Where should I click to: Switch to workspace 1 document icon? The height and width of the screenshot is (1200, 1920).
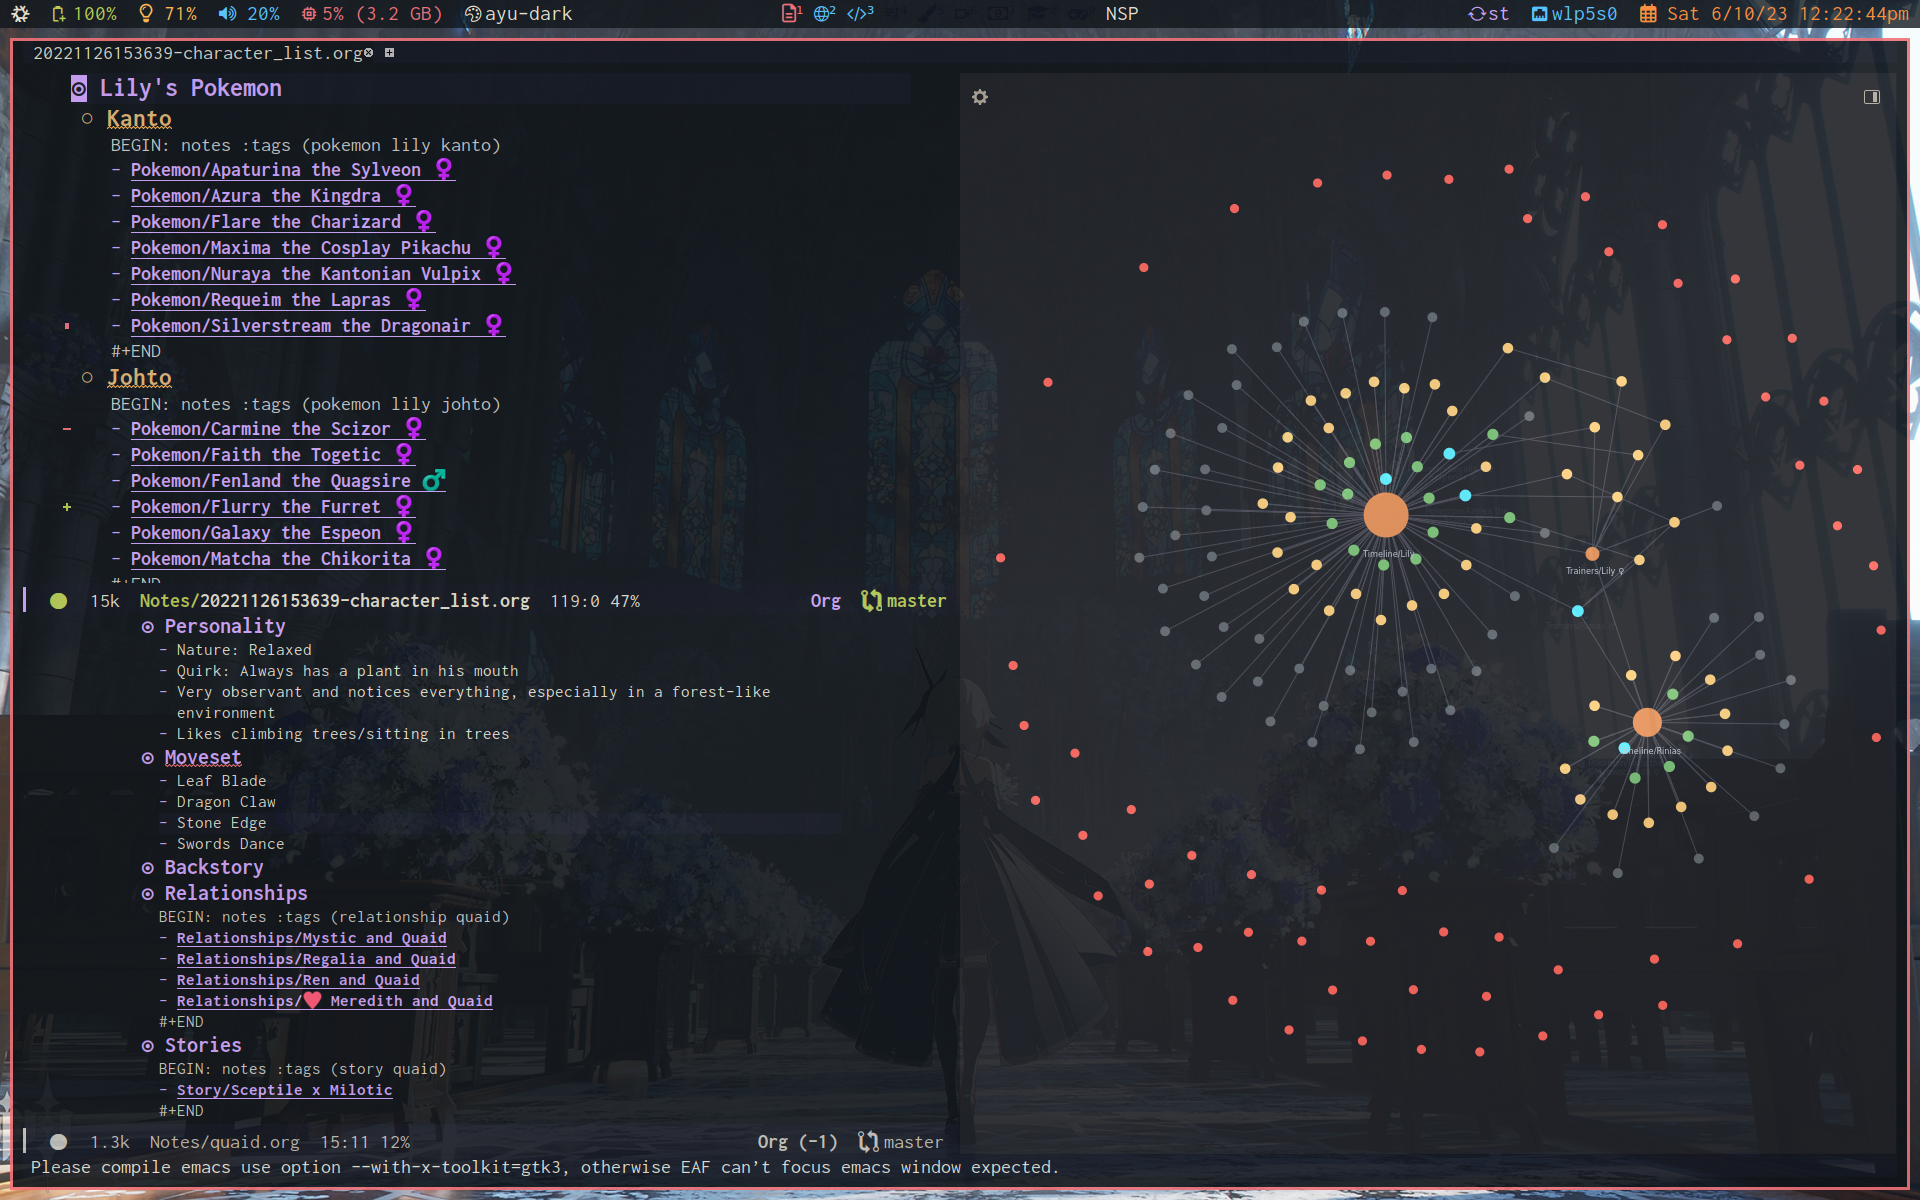tap(790, 13)
